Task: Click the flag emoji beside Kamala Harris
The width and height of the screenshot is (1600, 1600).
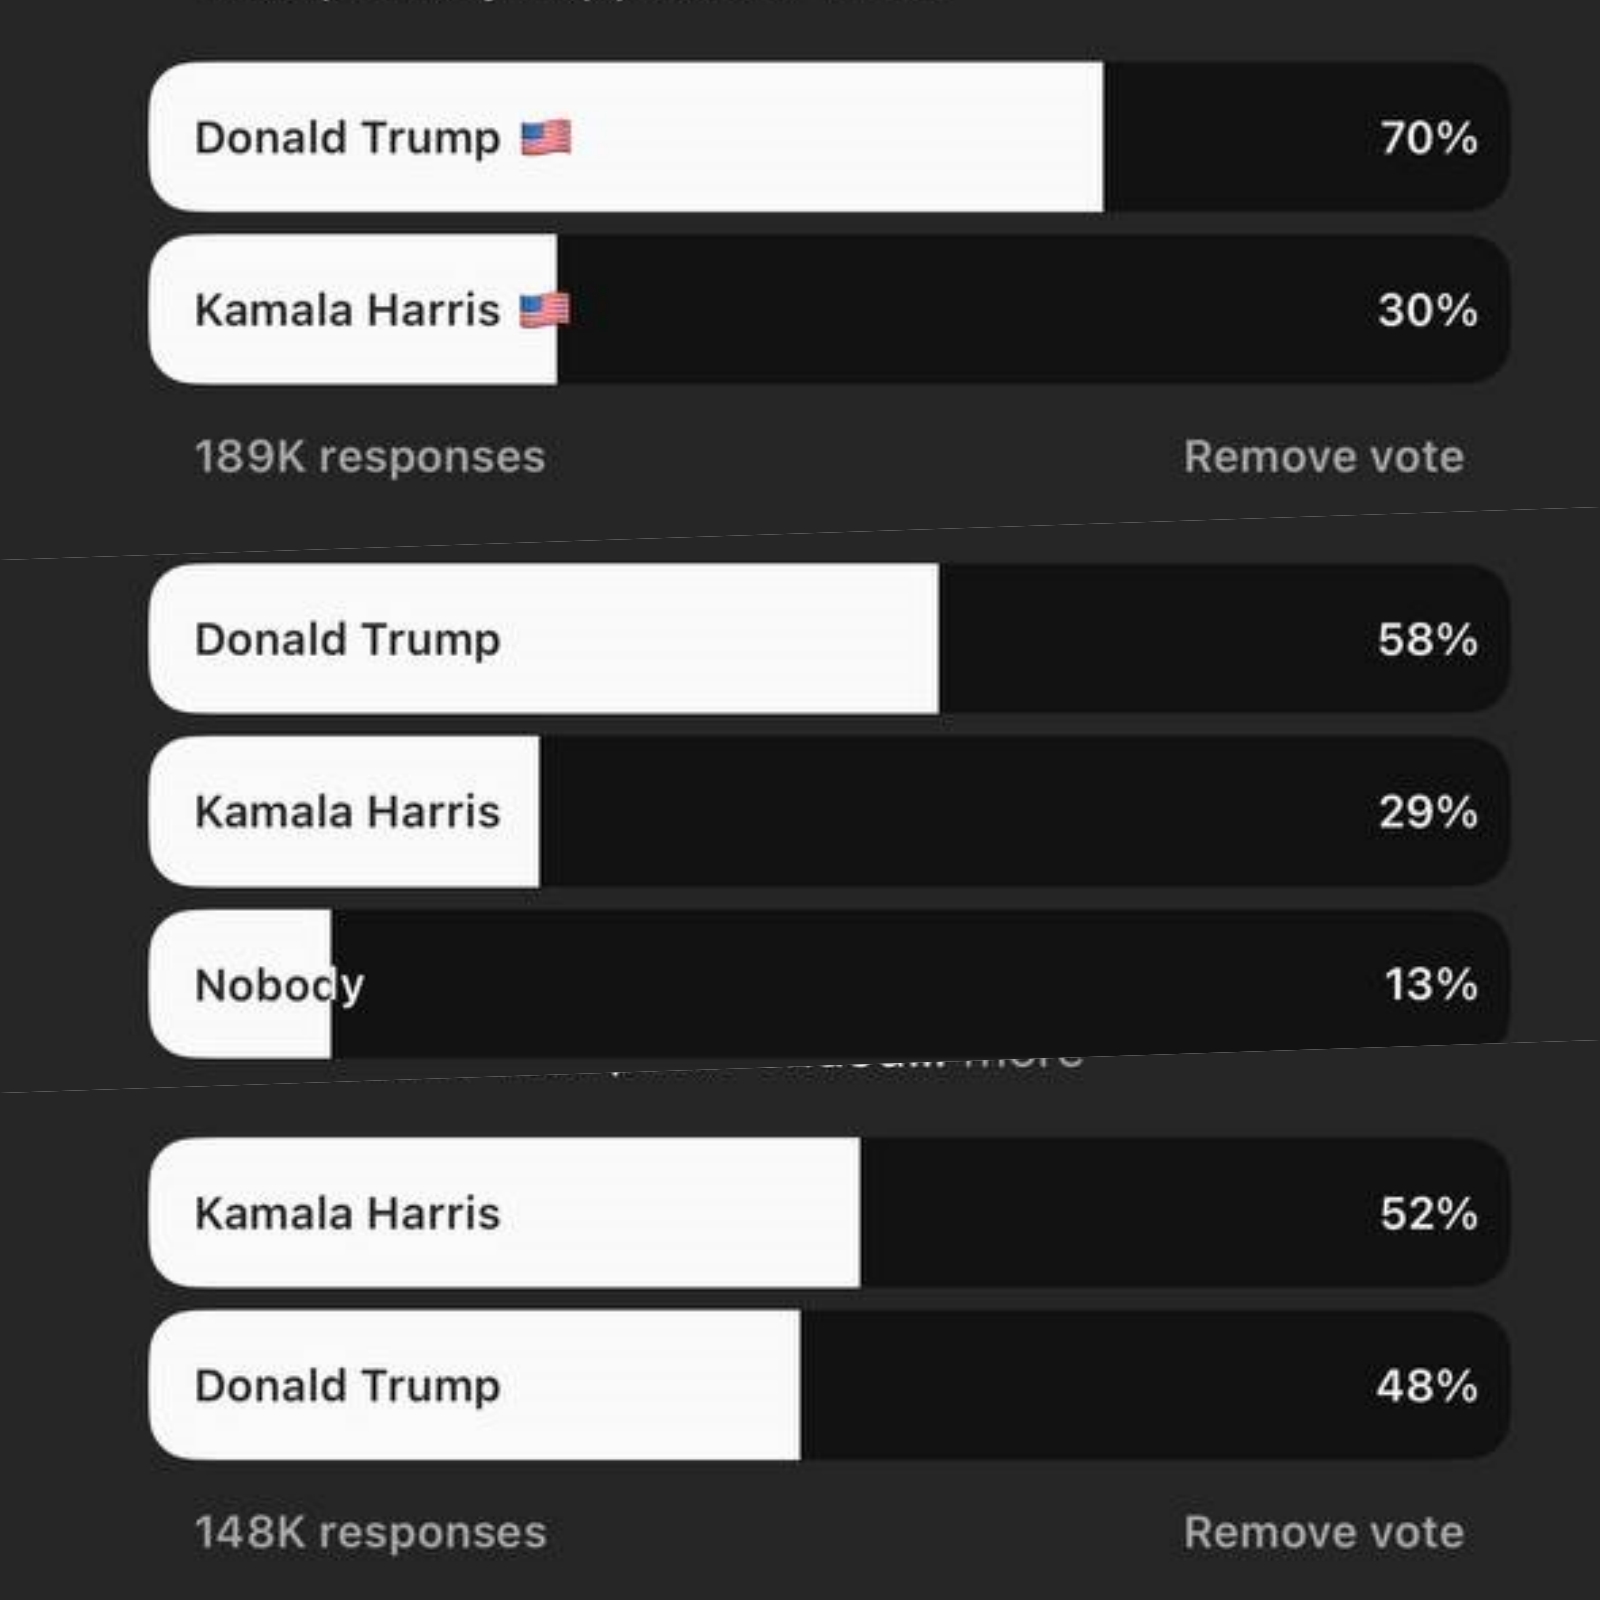Action: point(545,310)
